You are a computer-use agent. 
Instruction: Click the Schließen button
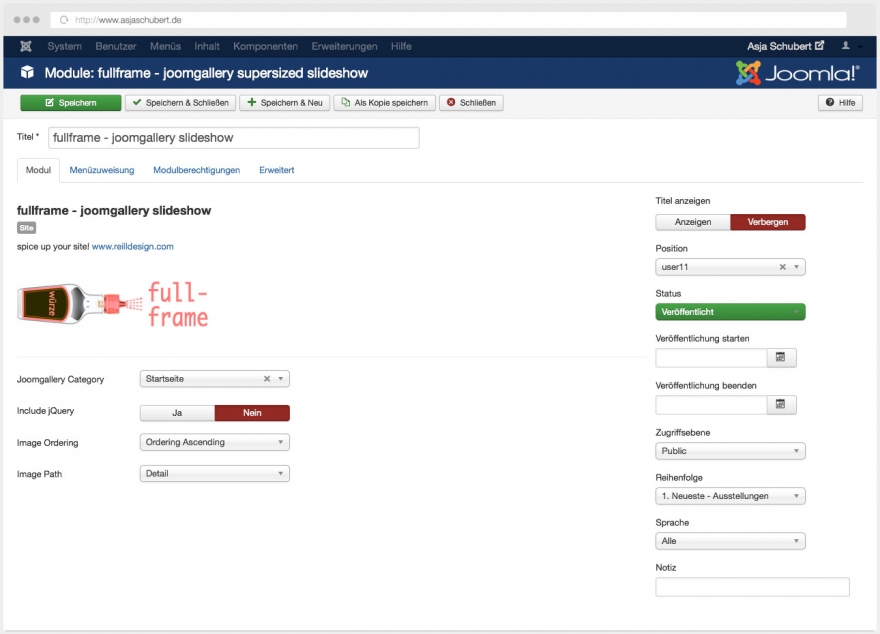click(x=471, y=103)
